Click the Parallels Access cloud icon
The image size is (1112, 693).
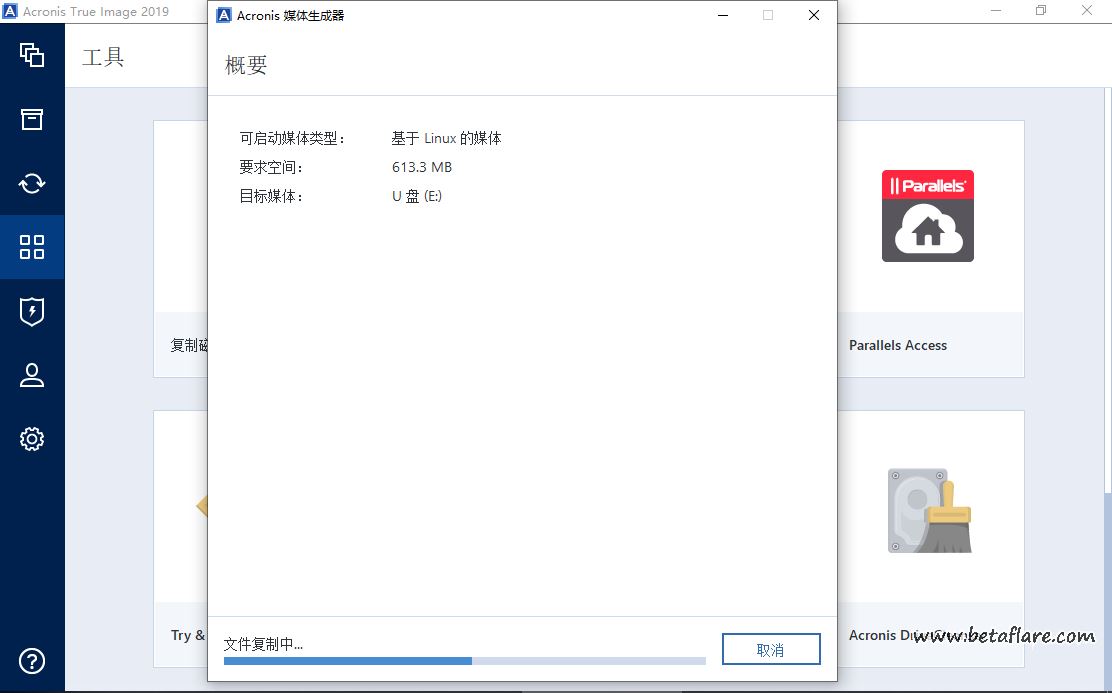coord(927,216)
